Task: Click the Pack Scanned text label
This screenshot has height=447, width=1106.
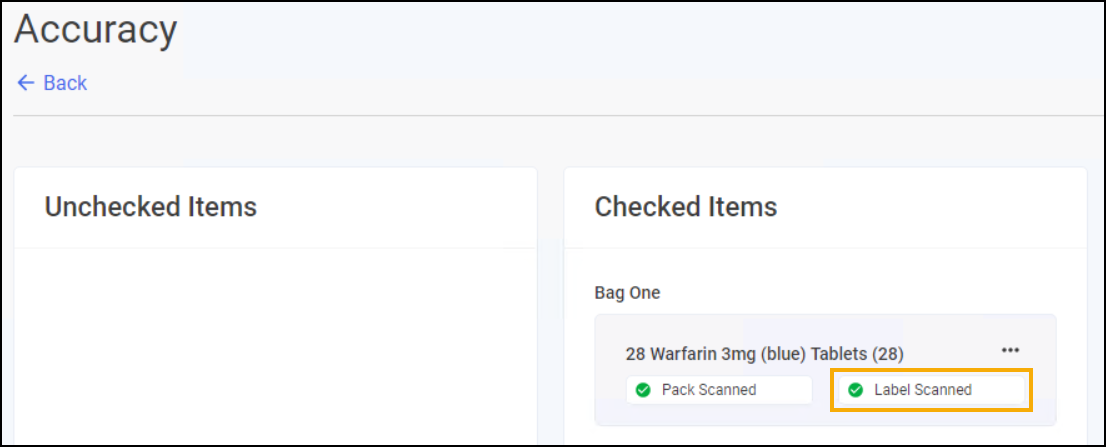Action: 709,390
